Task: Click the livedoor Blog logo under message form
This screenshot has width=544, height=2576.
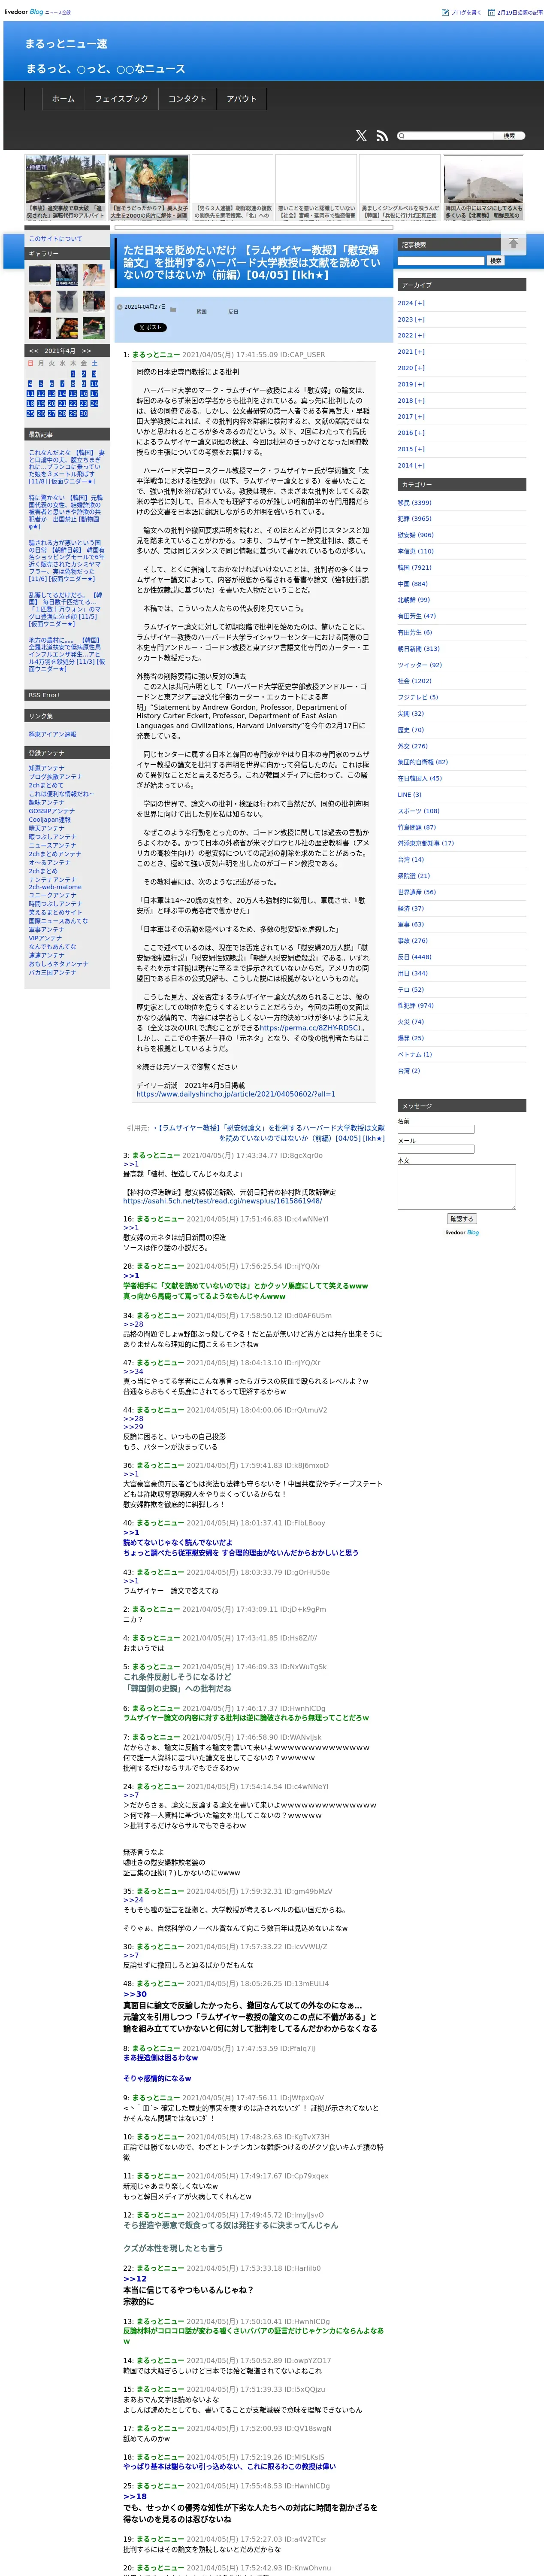Action: click(x=462, y=1232)
